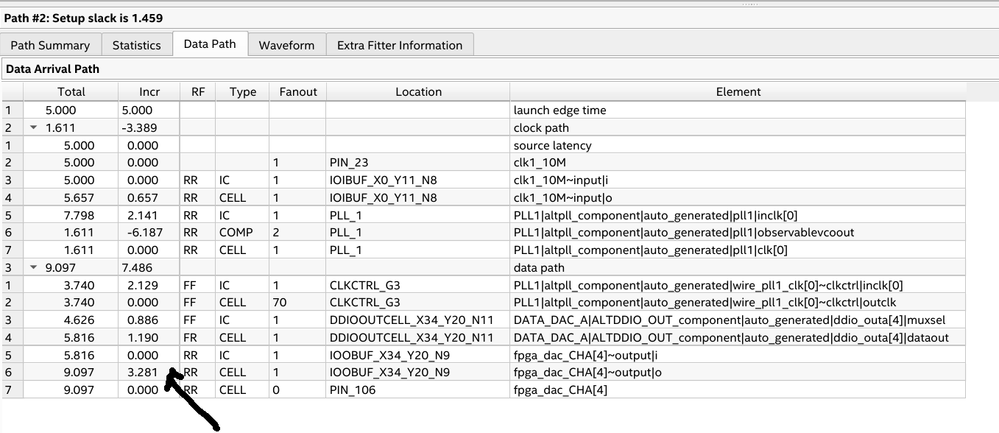This screenshot has height=433, width=999.
Task: Select the Data Path tab
Action: (210, 45)
